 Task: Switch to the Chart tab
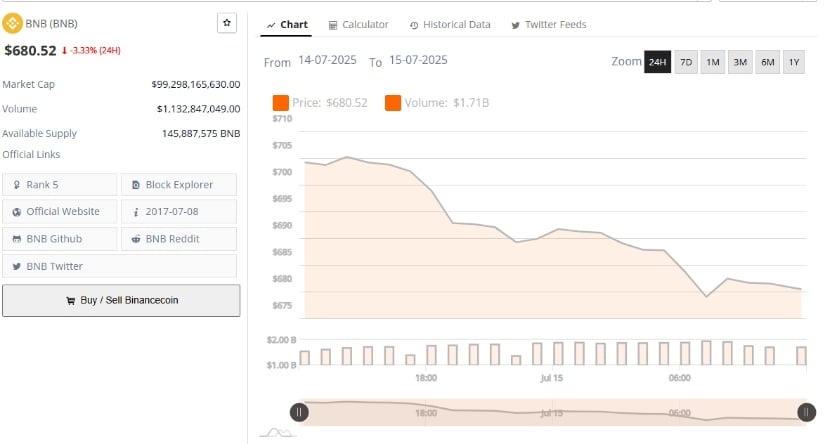pyautogui.click(x=286, y=25)
